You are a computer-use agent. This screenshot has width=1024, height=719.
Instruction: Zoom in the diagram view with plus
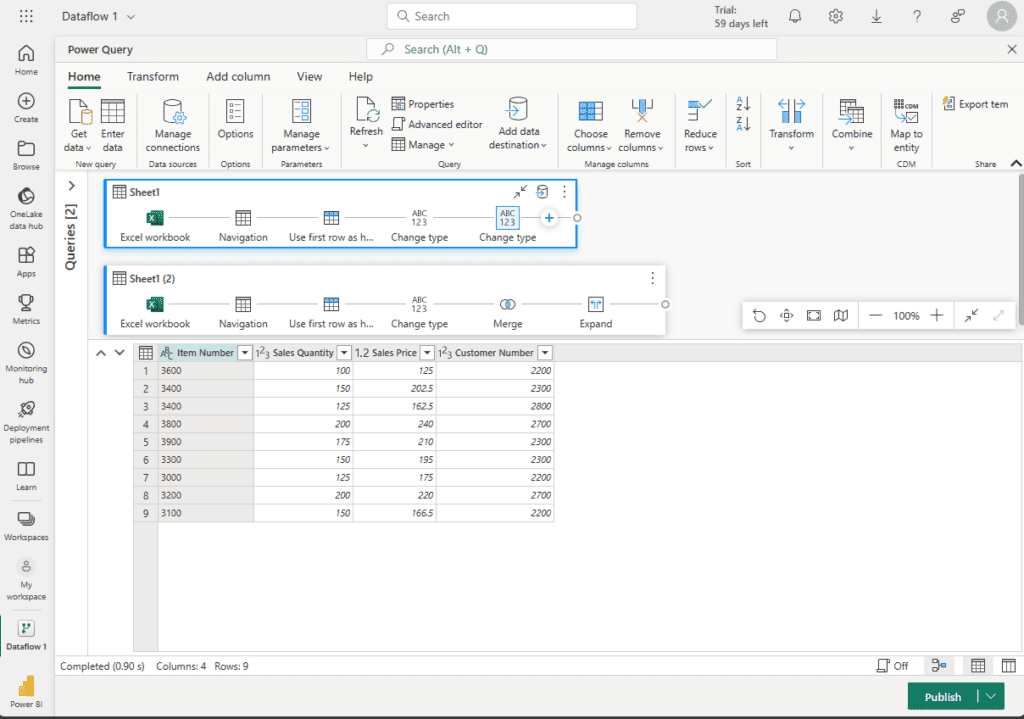pos(936,315)
